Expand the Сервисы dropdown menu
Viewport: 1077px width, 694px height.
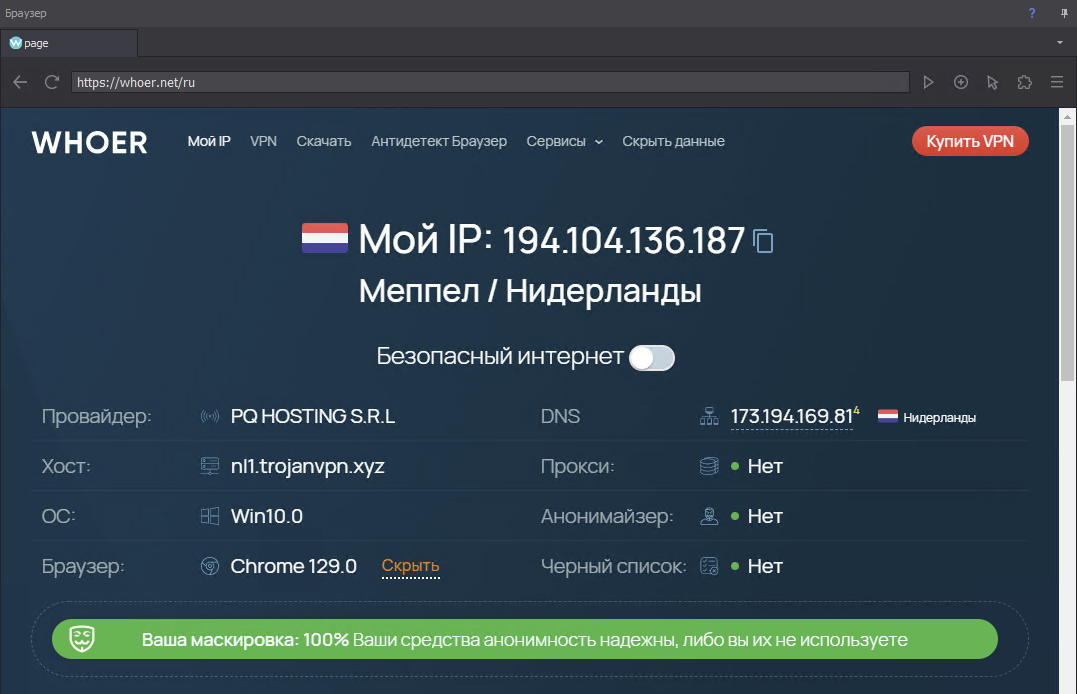coord(565,142)
